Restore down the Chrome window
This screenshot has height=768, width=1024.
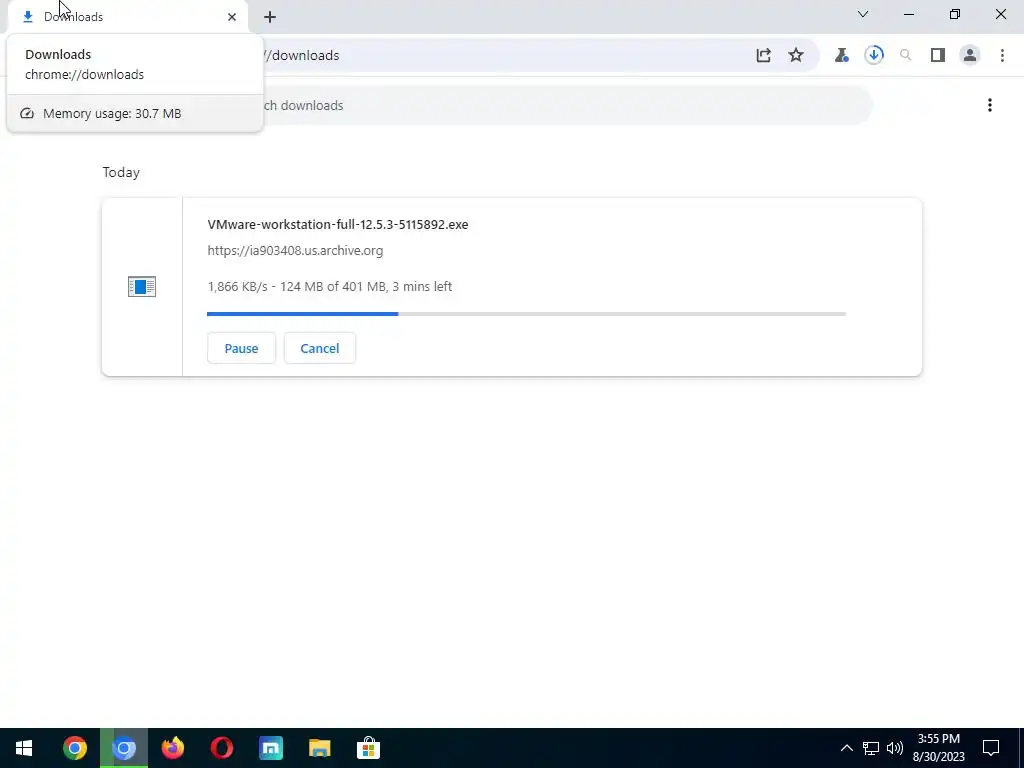[x=955, y=14]
